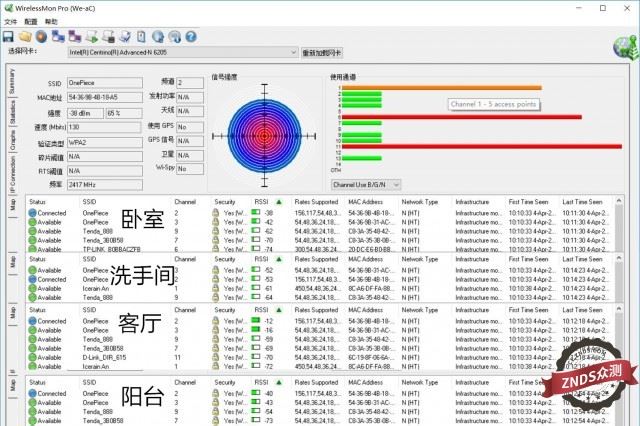Screen dimensions: 640x426
Task: Click the purple networked computers toolbar icon
Action: (x=75, y=37)
